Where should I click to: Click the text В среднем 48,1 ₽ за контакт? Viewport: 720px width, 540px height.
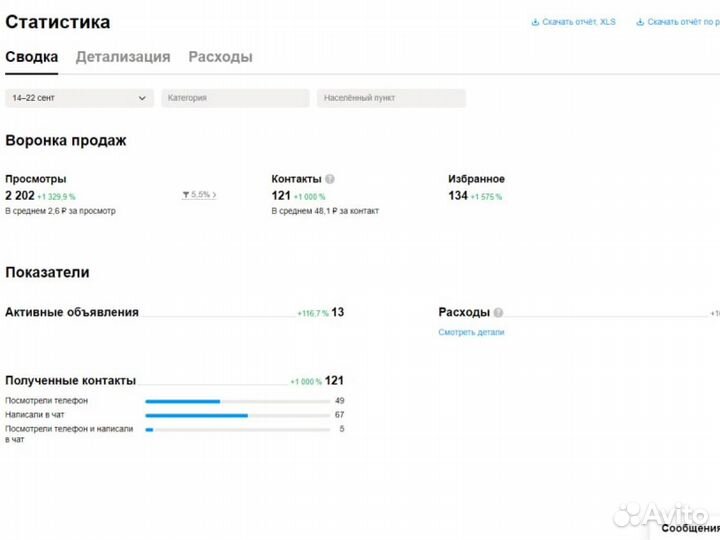pyautogui.click(x=325, y=211)
